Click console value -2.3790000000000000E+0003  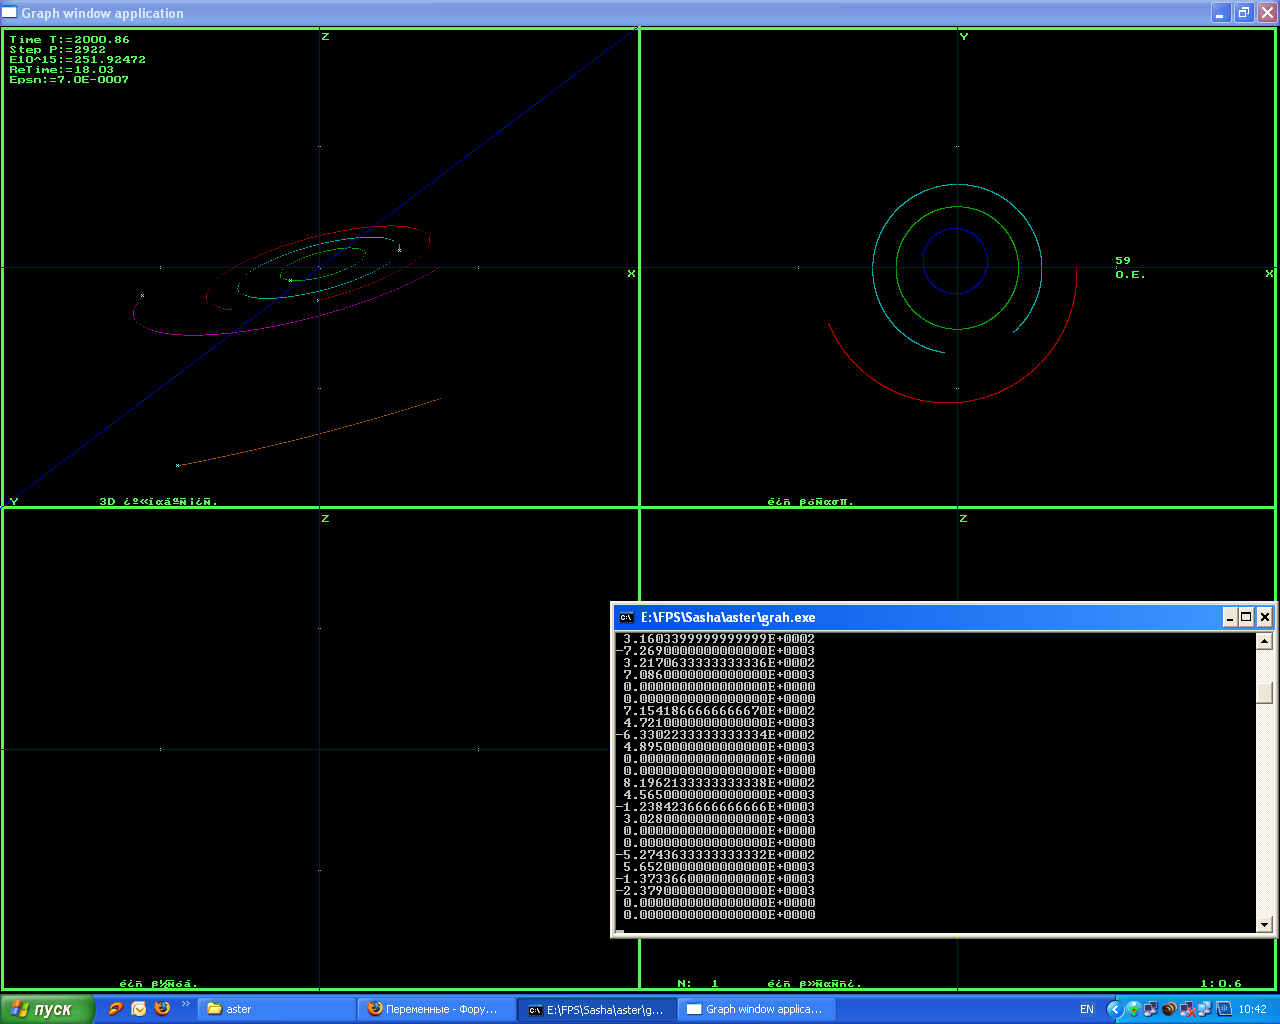(716, 891)
